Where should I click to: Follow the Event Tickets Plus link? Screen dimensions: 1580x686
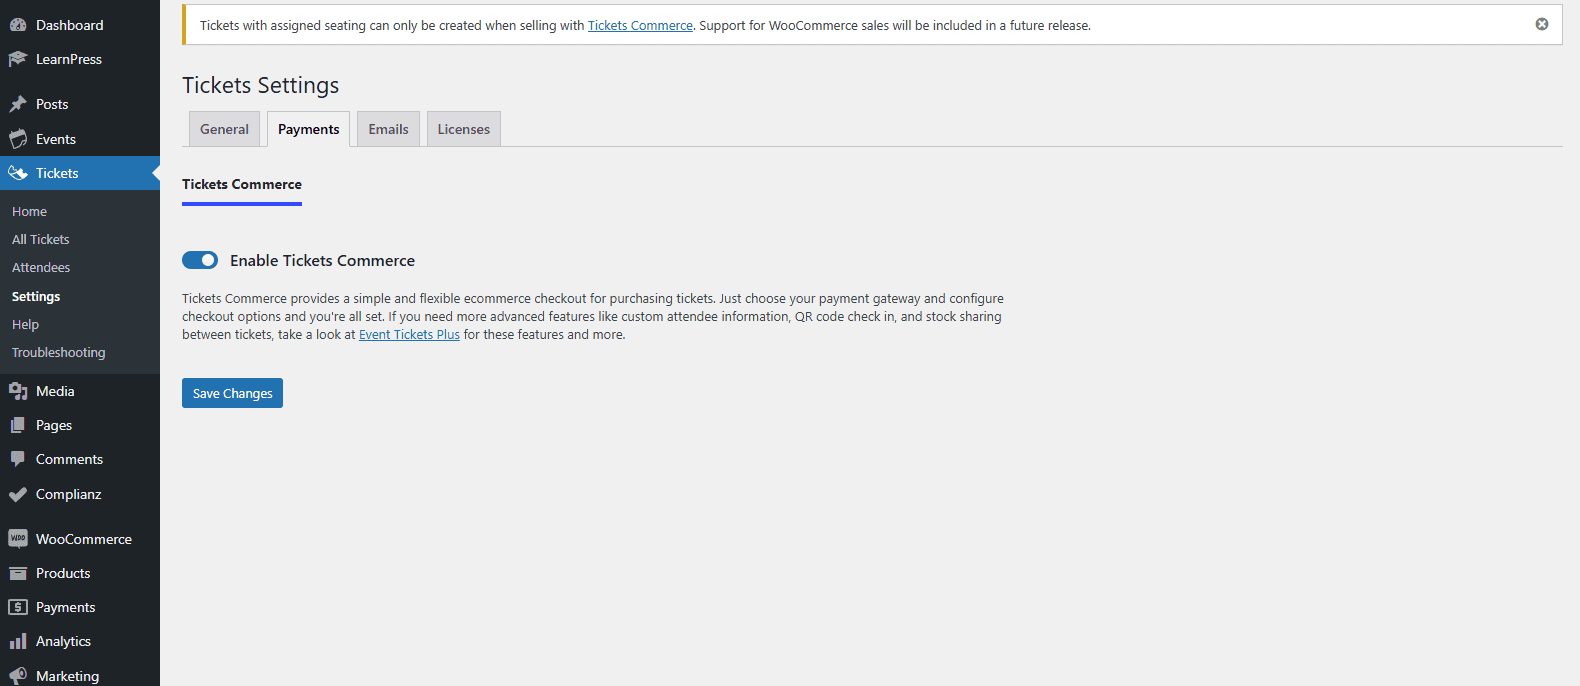(409, 335)
